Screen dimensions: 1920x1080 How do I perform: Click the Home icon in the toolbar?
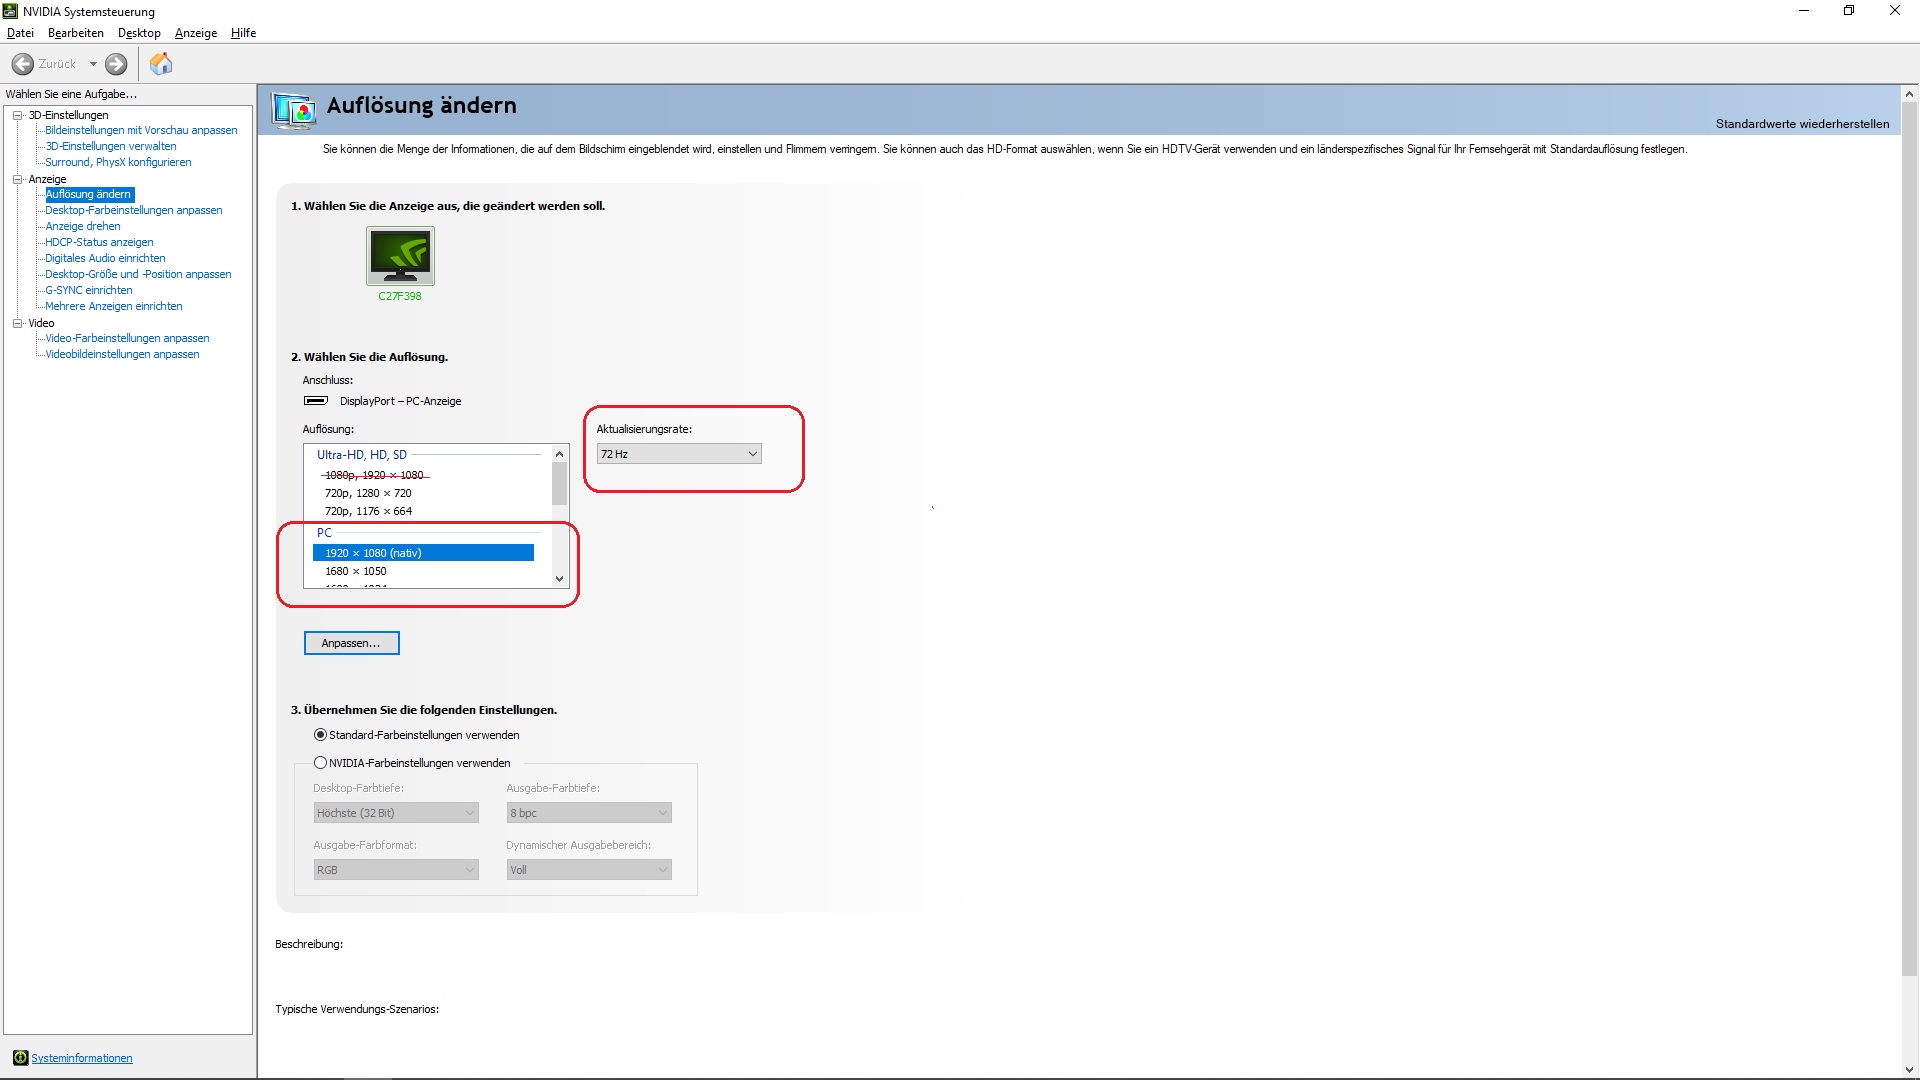pyautogui.click(x=161, y=64)
